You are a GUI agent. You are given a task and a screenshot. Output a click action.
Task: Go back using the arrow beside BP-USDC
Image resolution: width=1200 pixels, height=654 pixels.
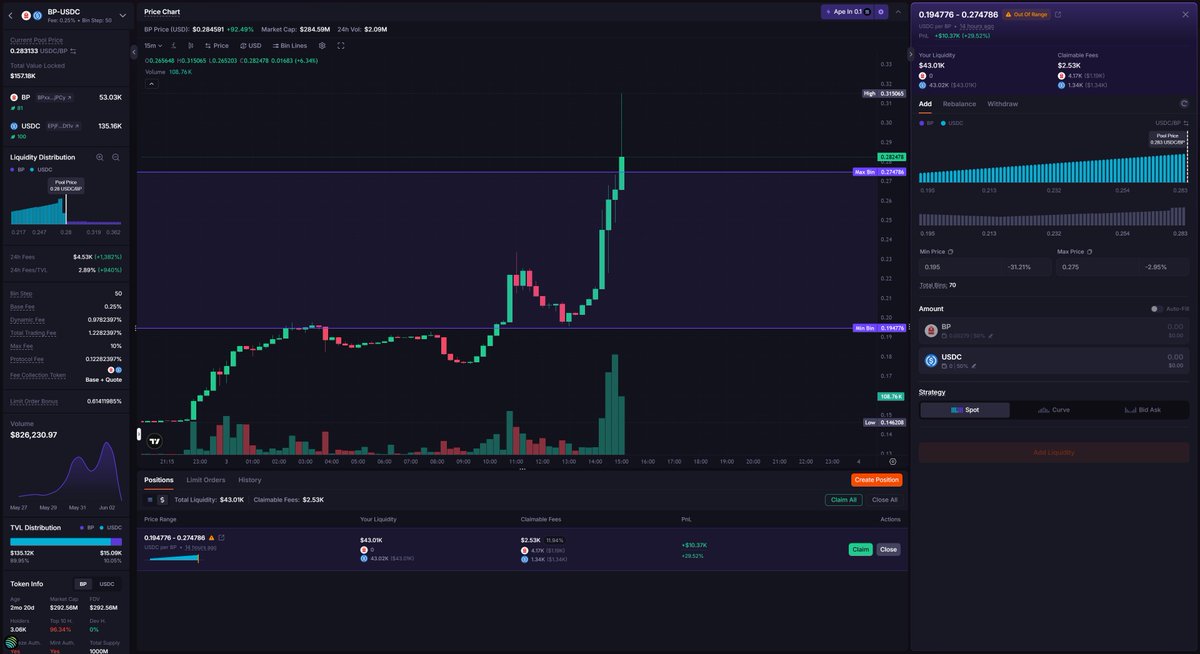tap(10, 15)
